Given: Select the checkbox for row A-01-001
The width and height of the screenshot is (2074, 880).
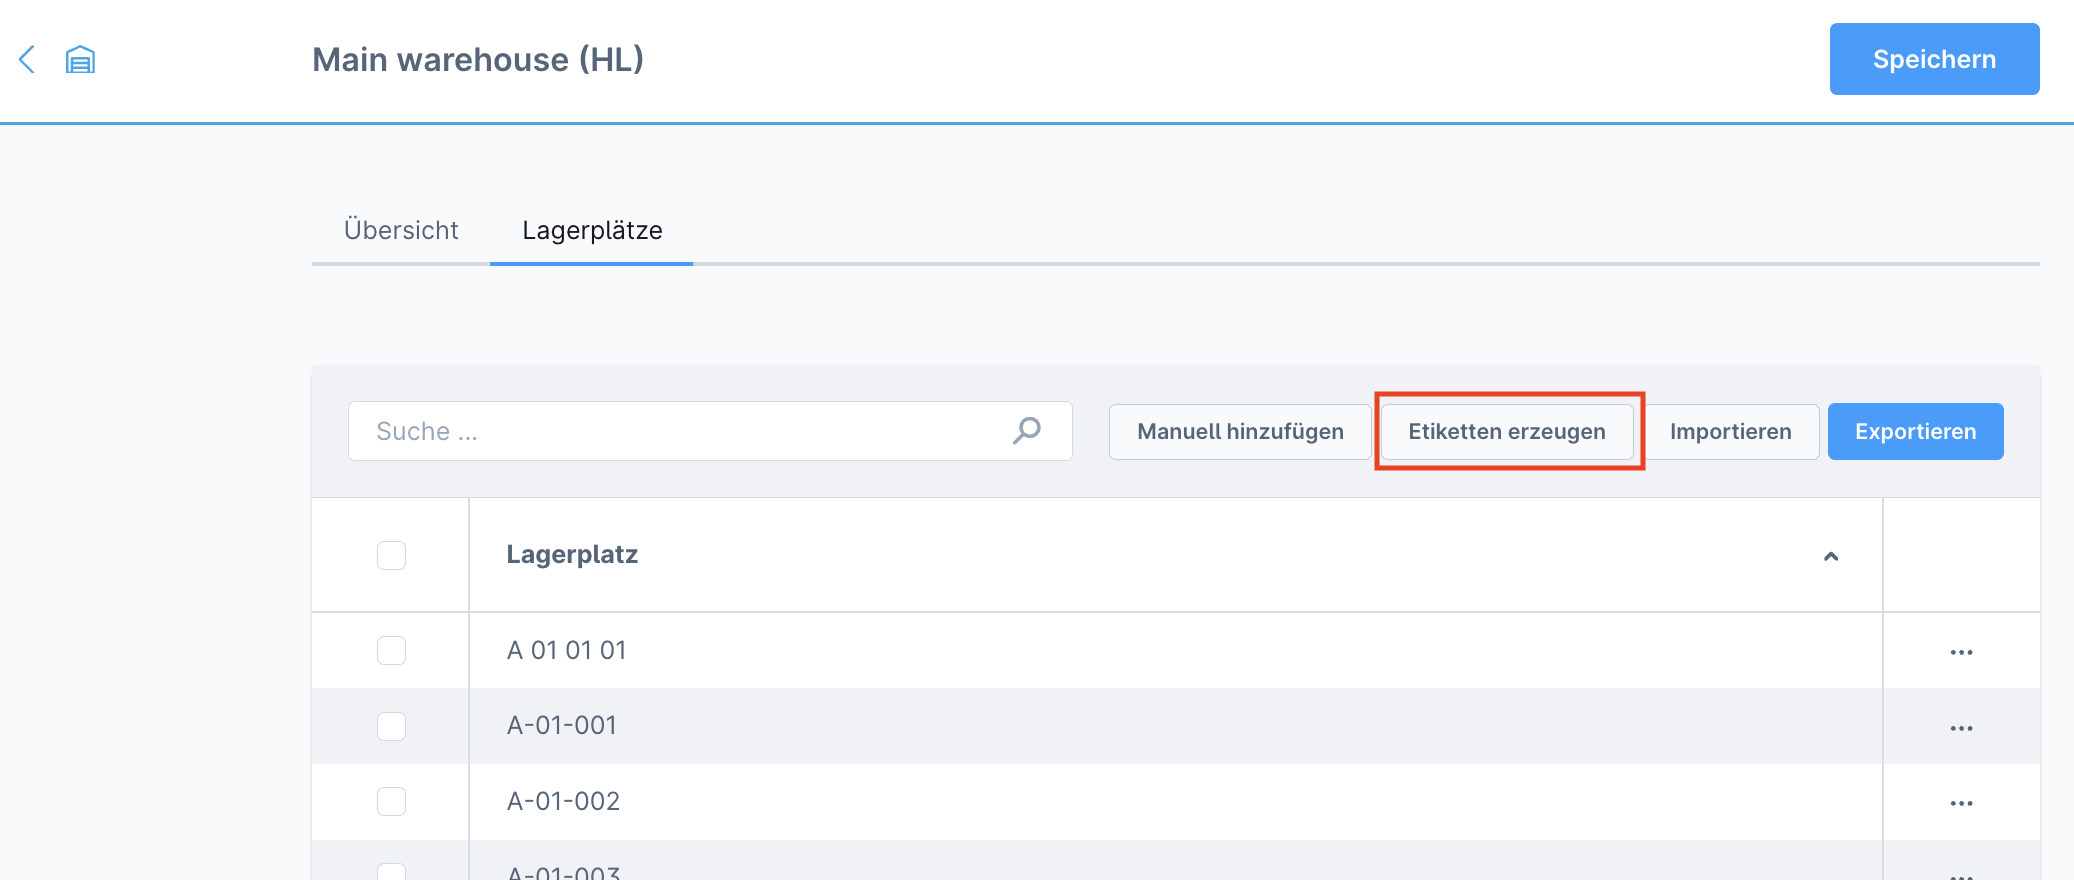Looking at the screenshot, I should click(x=391, y=726).
